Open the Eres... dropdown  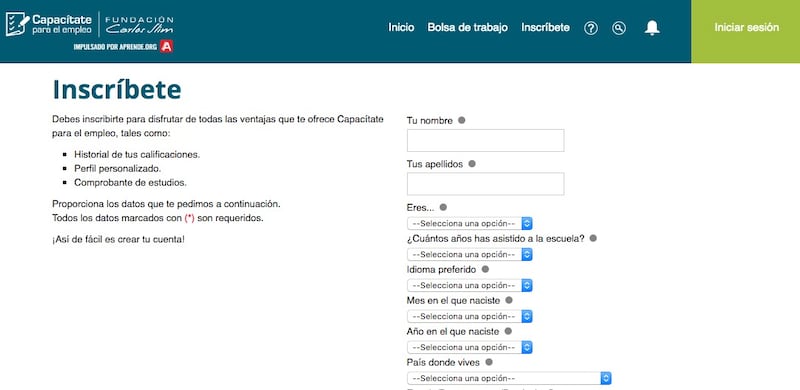point(469,224)
